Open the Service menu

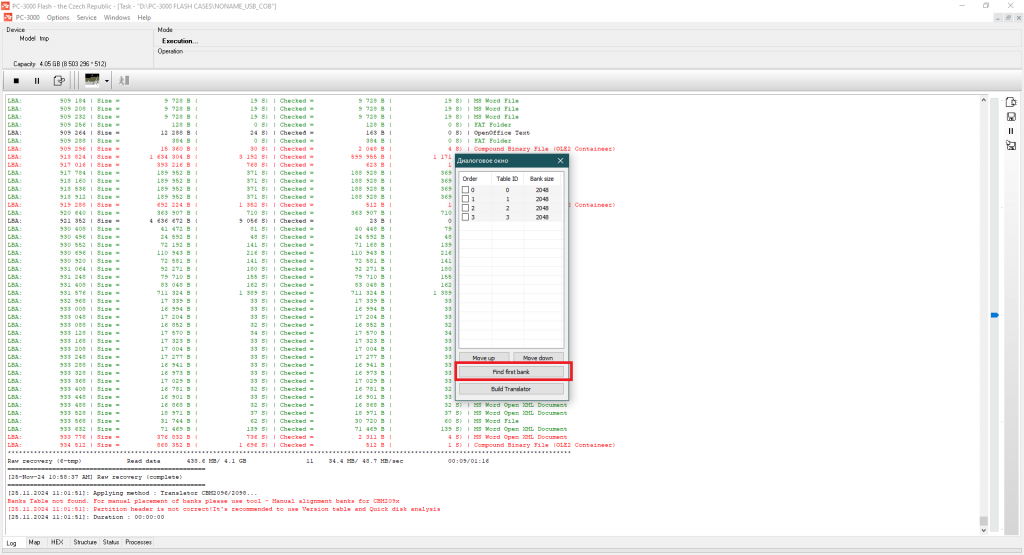click(x=87, y=18)
